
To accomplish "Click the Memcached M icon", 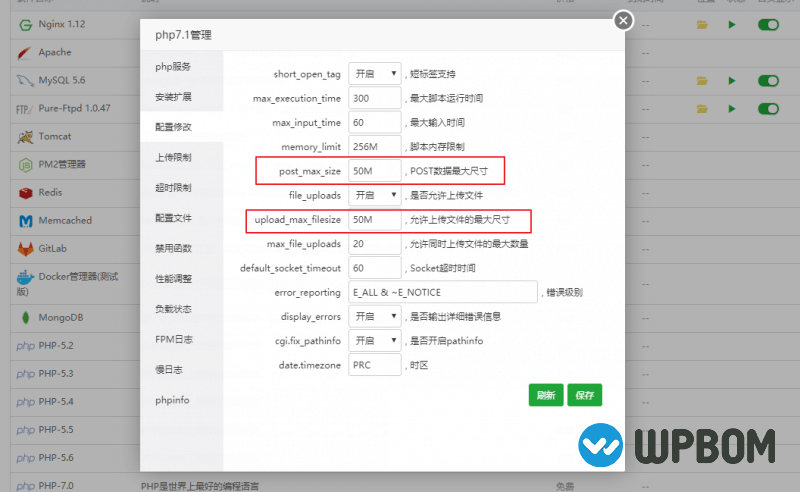I will pos(26,221).
